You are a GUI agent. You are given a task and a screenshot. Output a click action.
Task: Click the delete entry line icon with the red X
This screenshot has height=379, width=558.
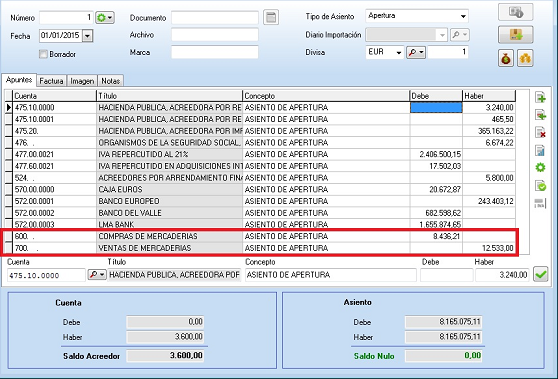point(541,132)
